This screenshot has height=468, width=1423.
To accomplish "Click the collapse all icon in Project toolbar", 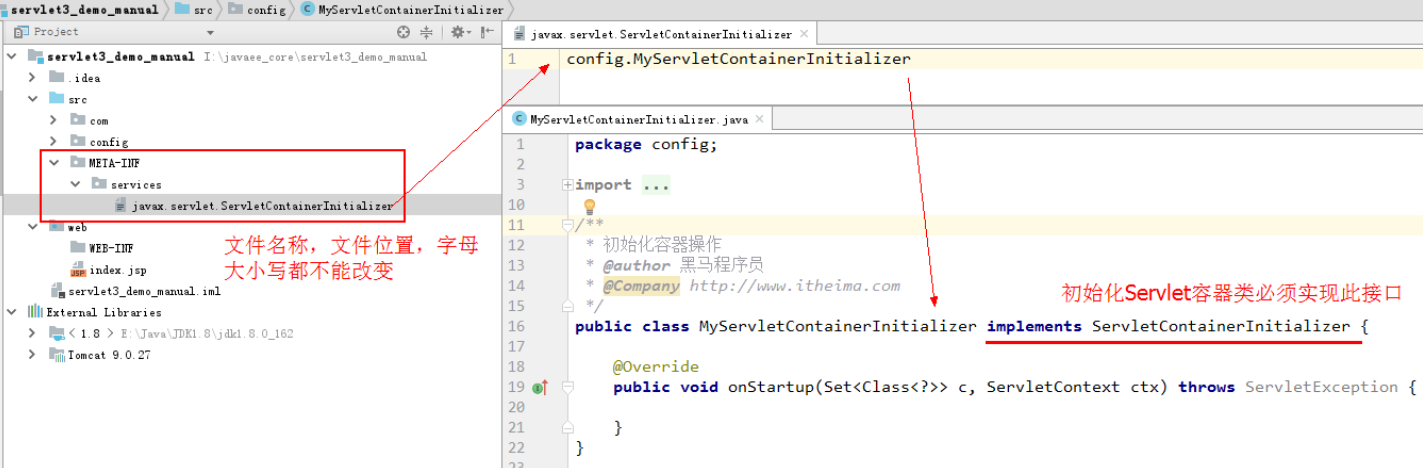I will tap(427, 32).
